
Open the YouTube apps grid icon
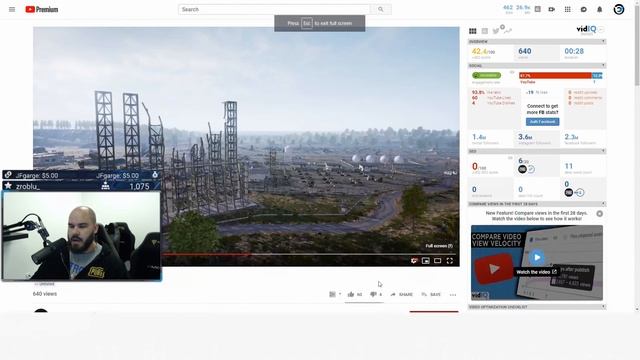tap(567, 9)
